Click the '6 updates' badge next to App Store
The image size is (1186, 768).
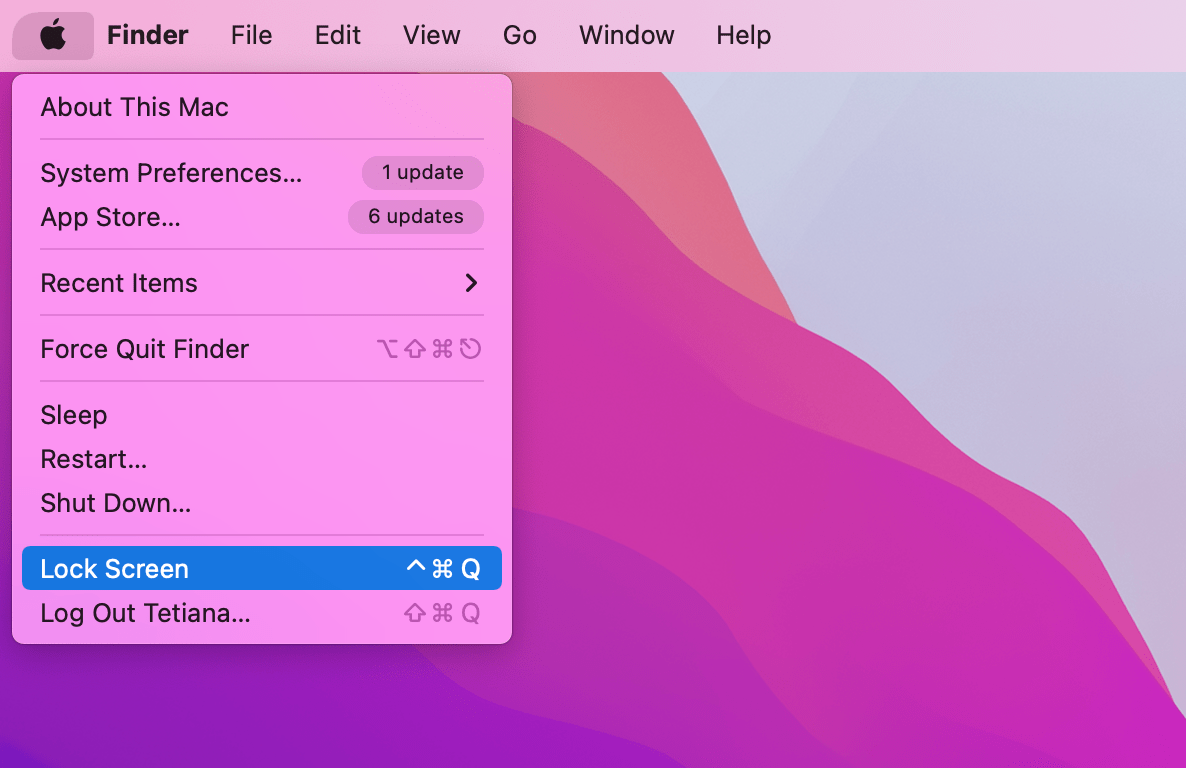[x=415, y=216]
